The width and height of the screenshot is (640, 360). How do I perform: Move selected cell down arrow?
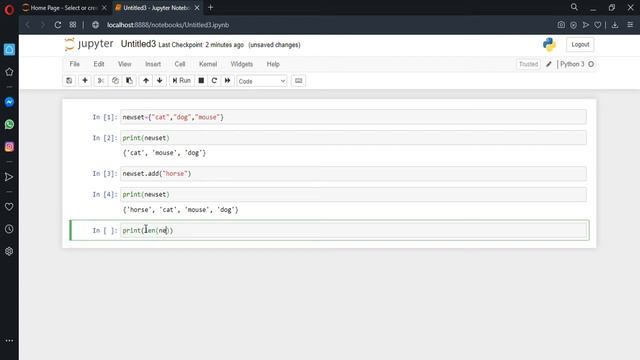pyautogui.click(x=160, y=81)
